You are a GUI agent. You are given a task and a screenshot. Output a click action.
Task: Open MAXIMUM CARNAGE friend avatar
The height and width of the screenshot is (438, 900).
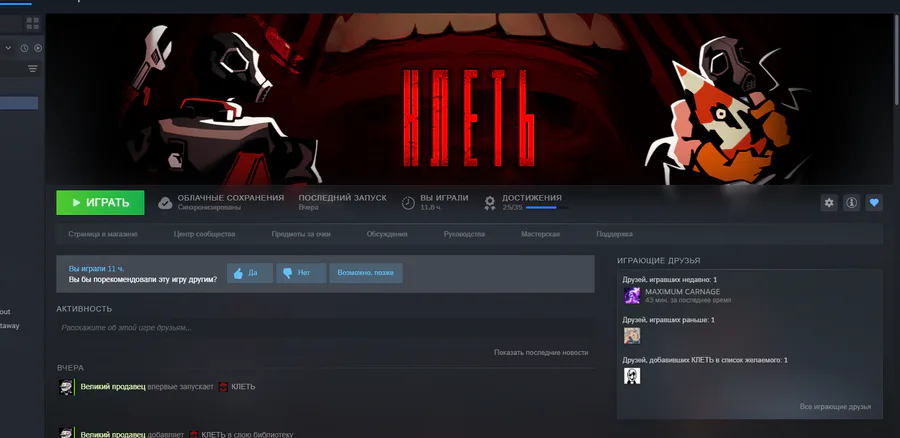632,296
